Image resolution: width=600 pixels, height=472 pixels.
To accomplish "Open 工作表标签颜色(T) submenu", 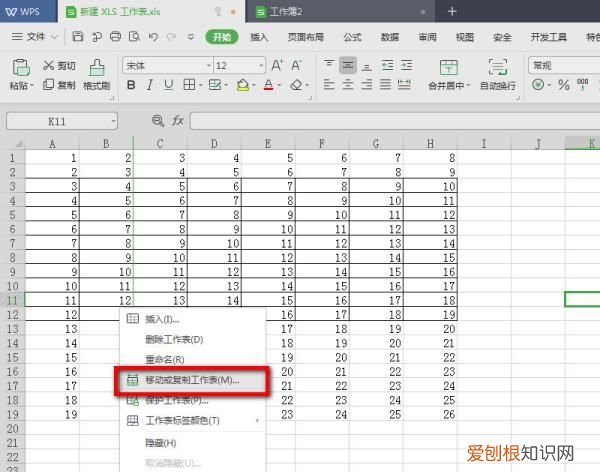I will 192,420.
